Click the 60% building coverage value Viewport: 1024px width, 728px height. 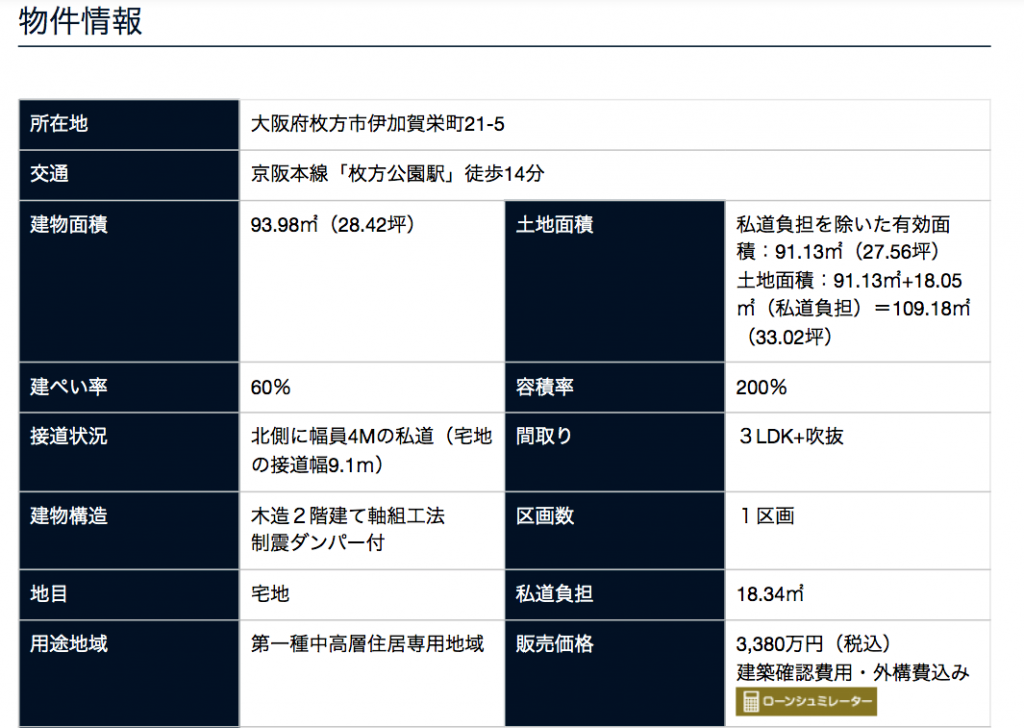click(271, 387)
